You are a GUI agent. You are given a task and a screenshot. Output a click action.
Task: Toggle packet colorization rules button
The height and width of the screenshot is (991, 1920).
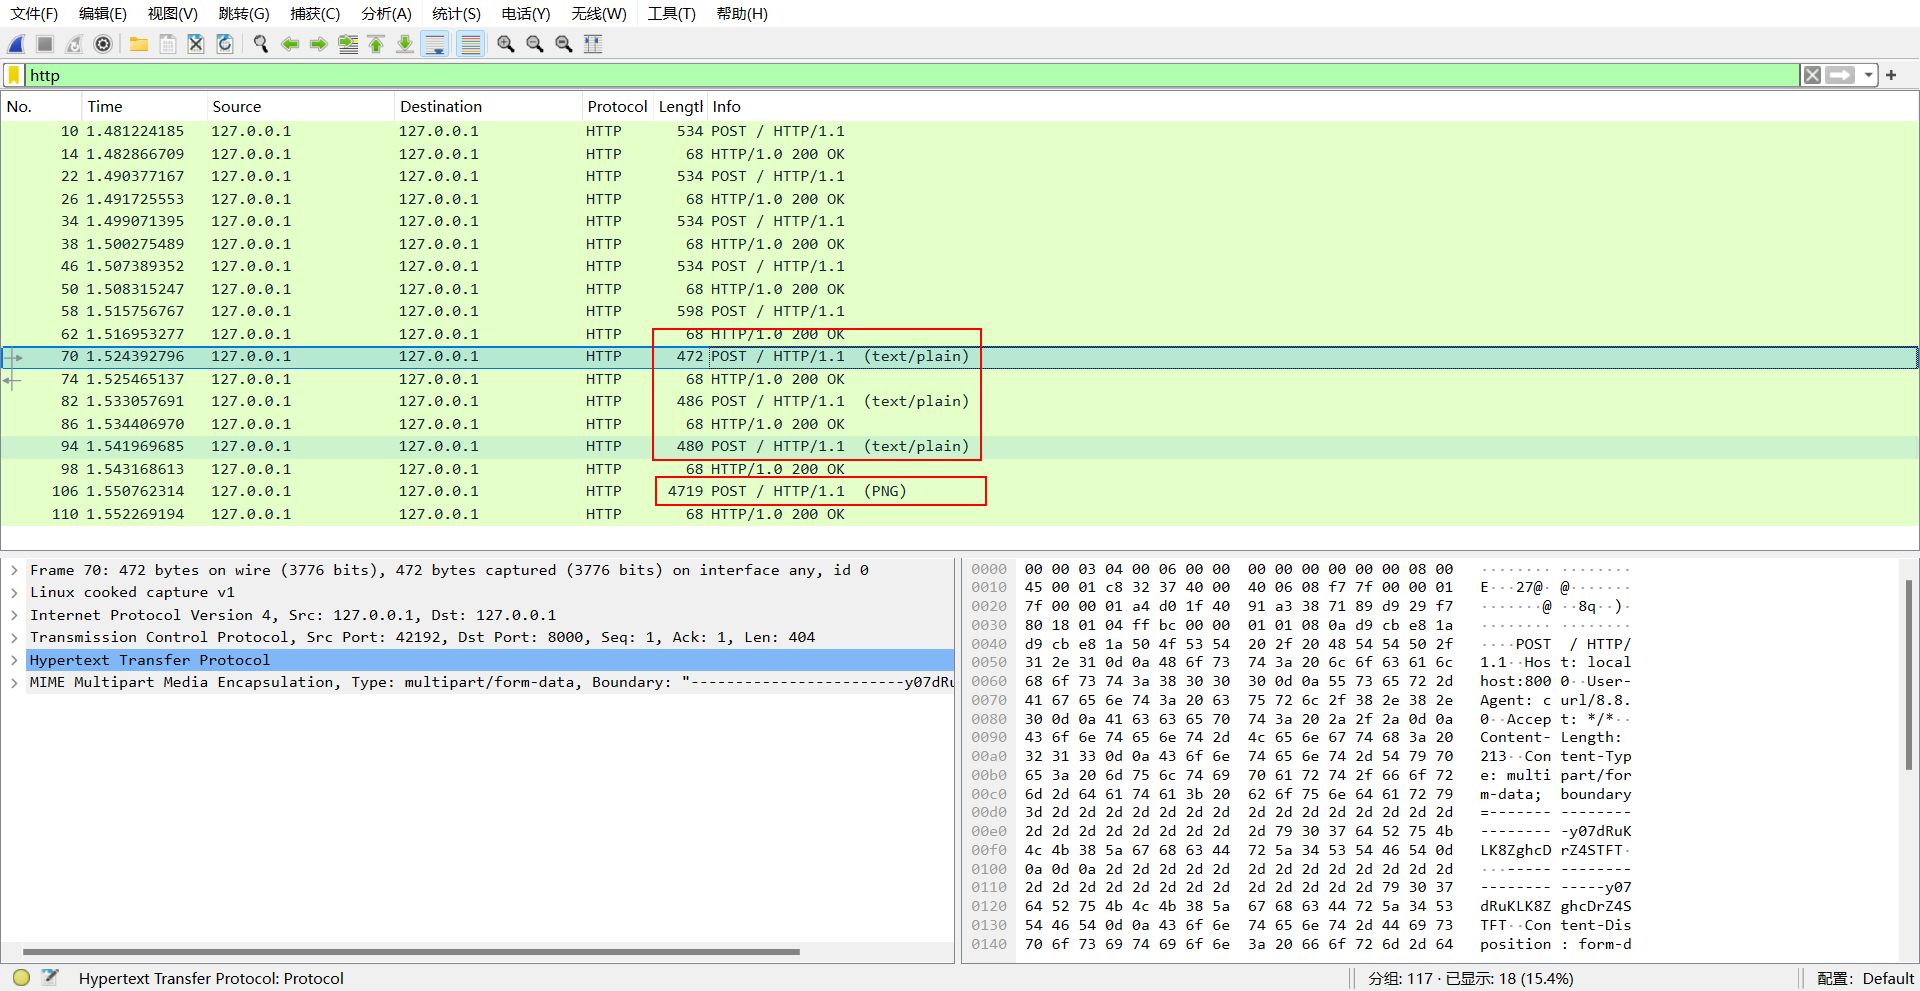point(470,44)
